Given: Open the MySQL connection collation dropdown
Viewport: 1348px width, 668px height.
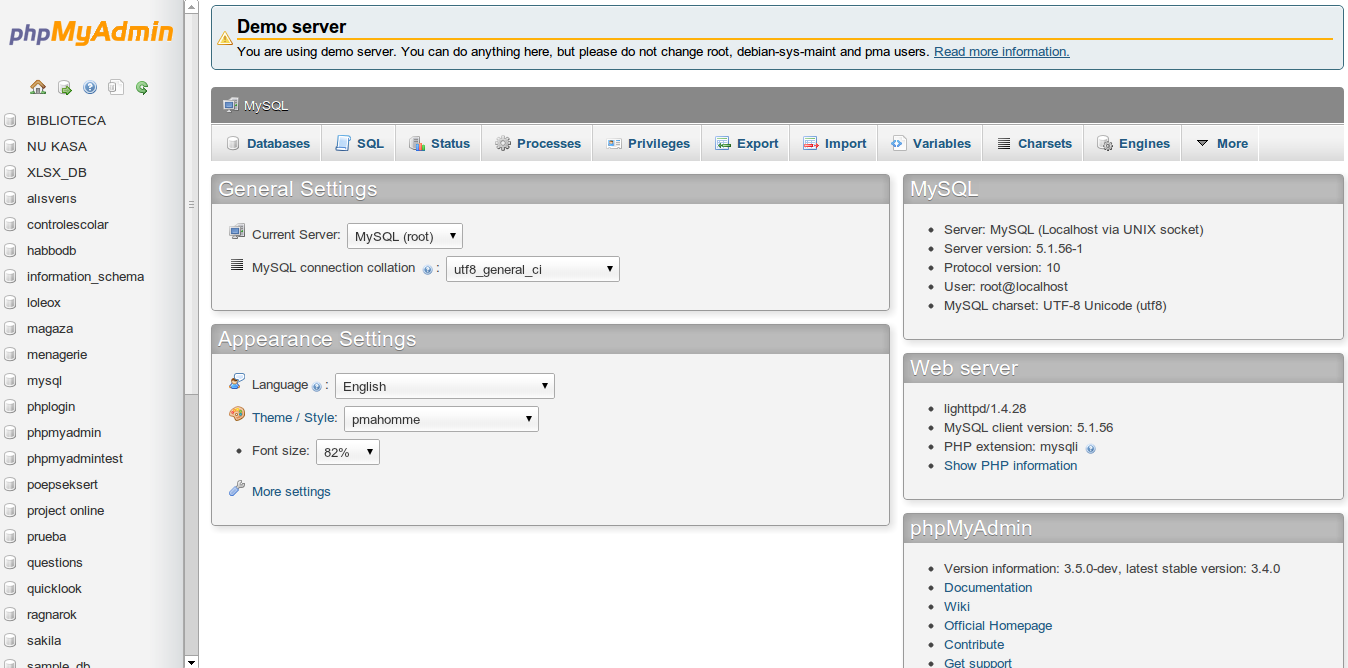Looking at the screenshot, I should (533, 269).
